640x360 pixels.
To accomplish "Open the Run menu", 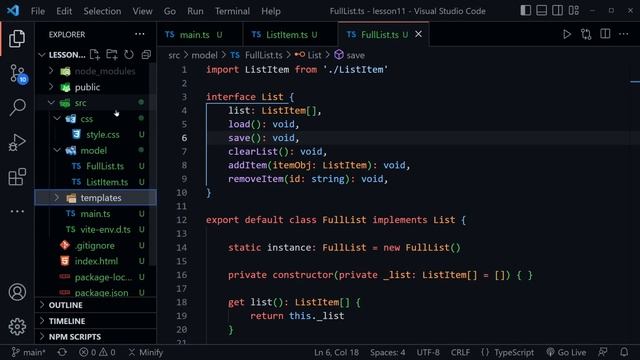I will (195, 11).
